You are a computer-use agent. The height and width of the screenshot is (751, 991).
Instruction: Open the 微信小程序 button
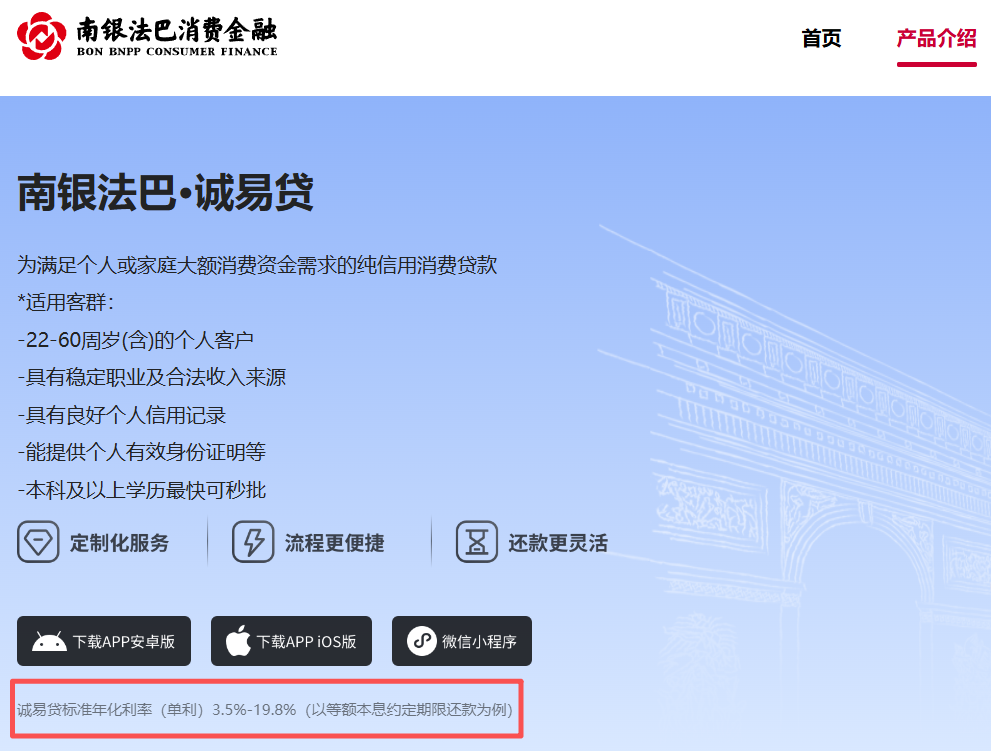[462, 641]
